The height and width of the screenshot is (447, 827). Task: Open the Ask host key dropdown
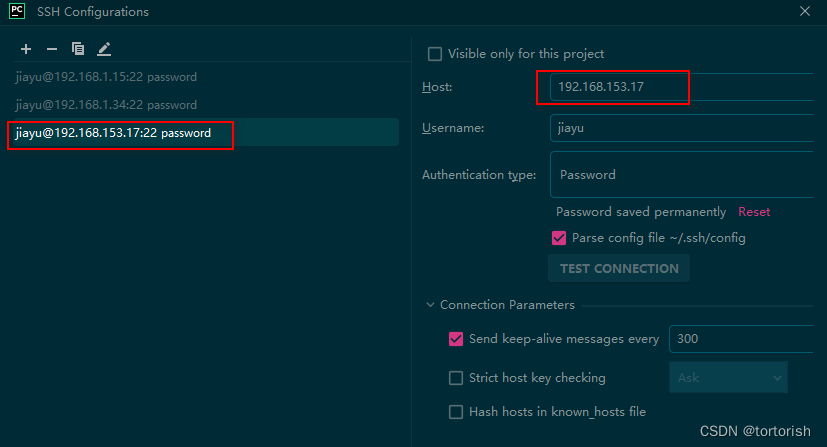coord(727,378)
